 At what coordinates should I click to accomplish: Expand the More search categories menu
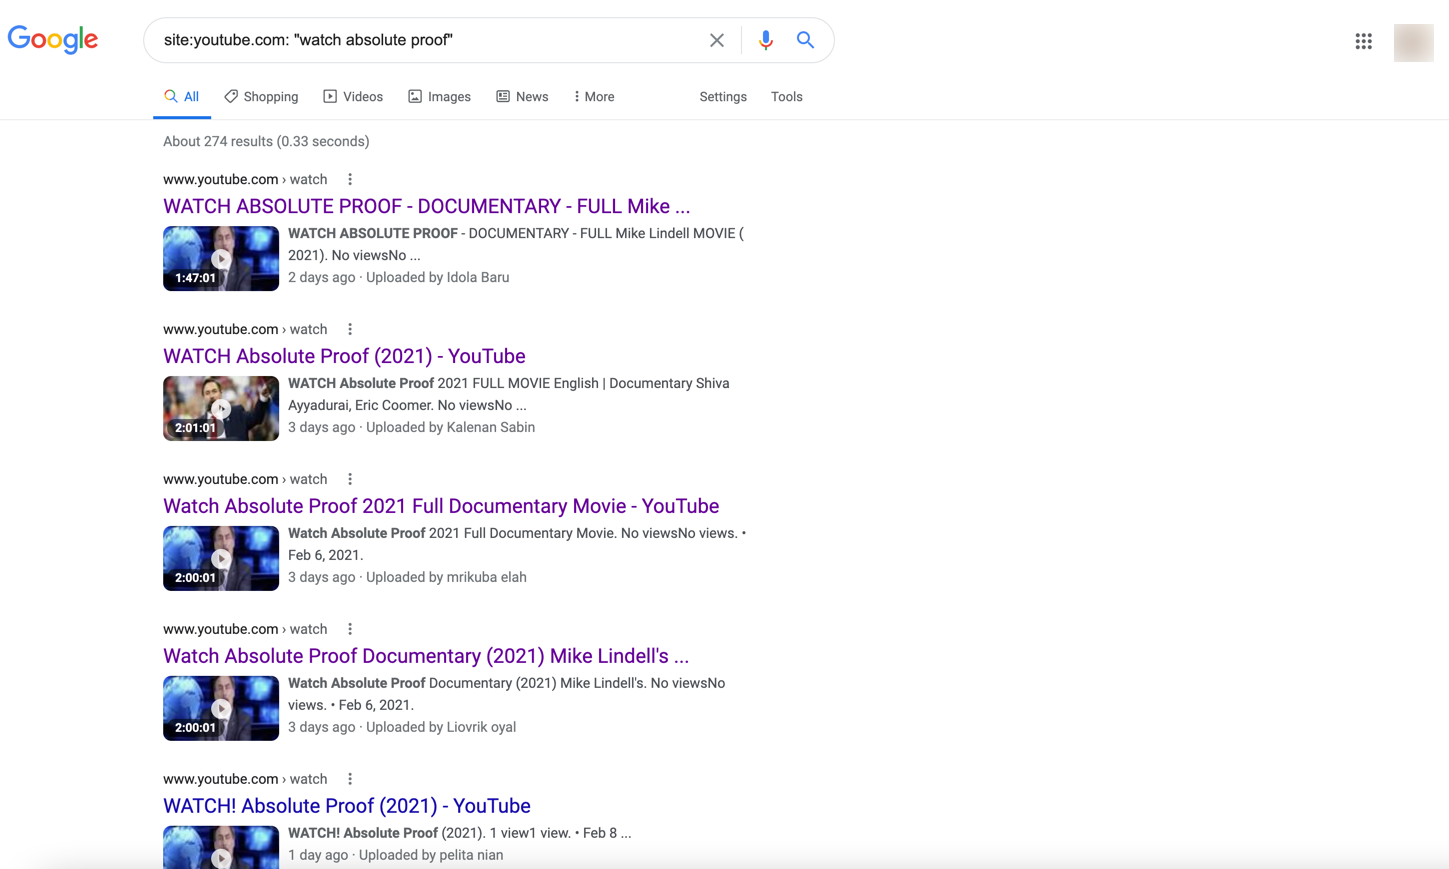click(x=593, y=96)
